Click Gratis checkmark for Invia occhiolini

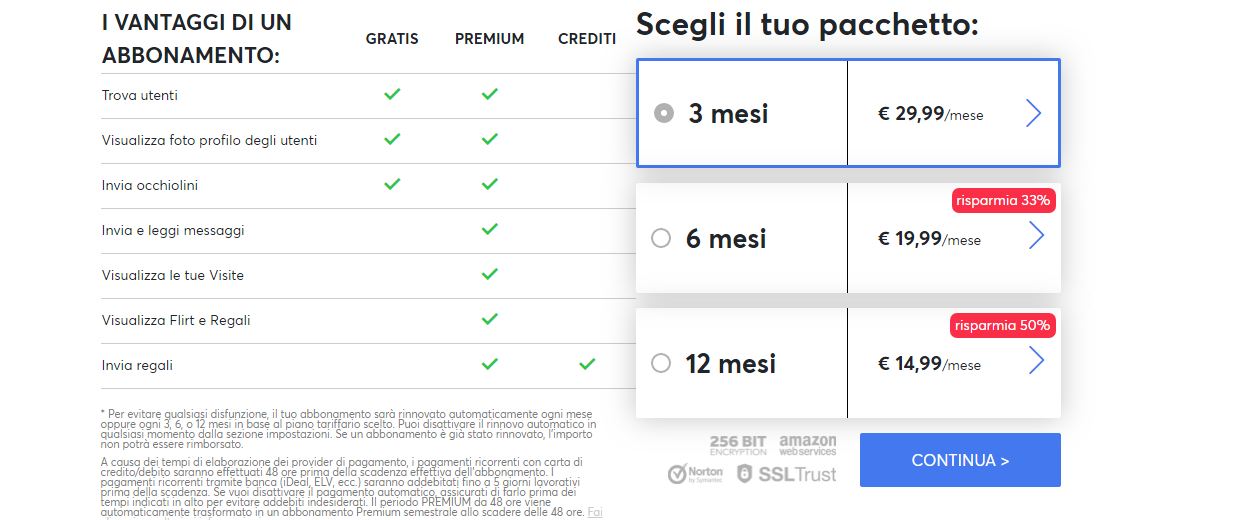(392, 184)
